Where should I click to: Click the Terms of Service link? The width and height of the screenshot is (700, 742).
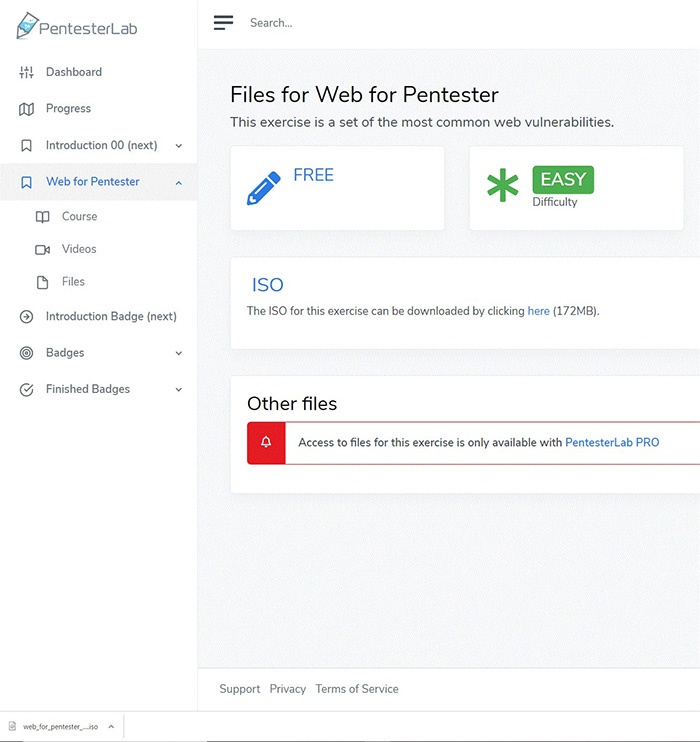[356, 689]
